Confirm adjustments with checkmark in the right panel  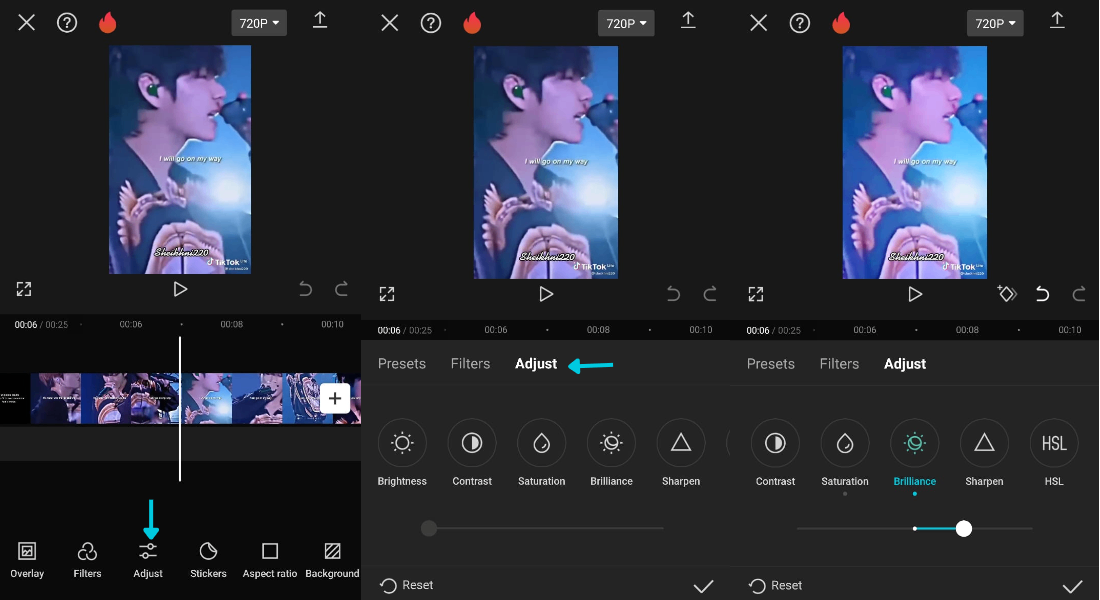pyautogui.click(x=1073, y=585)
